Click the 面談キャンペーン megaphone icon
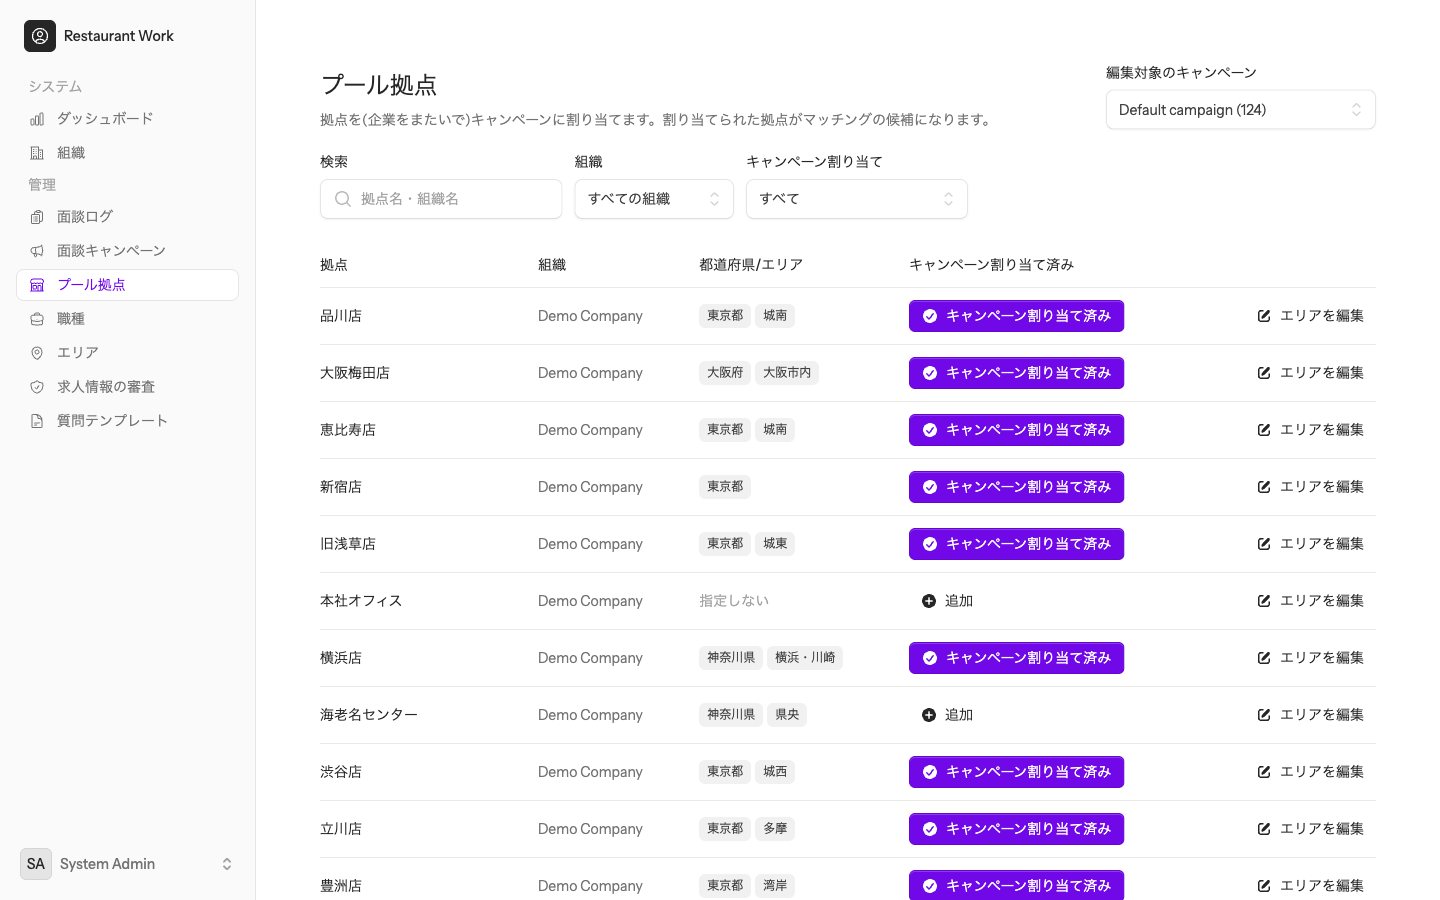This screenshot has width=1440, height=900. 37,251
